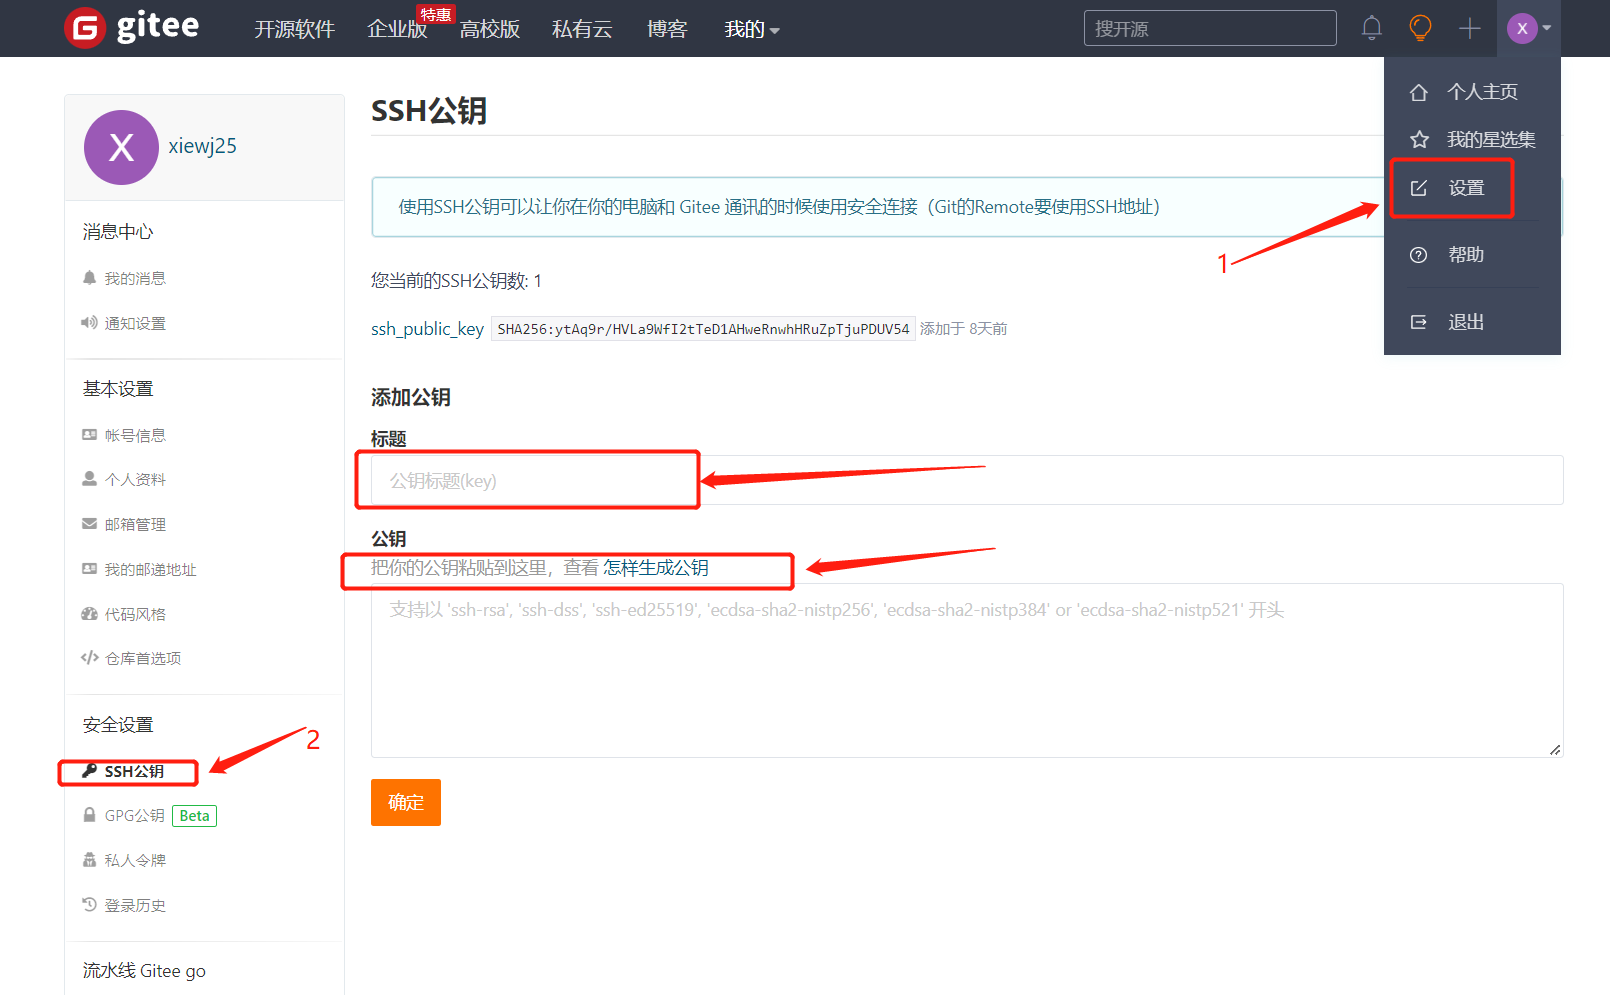This screenshot has height=995, width=1610.
Task: Click the speaker icon beside 通知设置
Action: click(90, 323)
